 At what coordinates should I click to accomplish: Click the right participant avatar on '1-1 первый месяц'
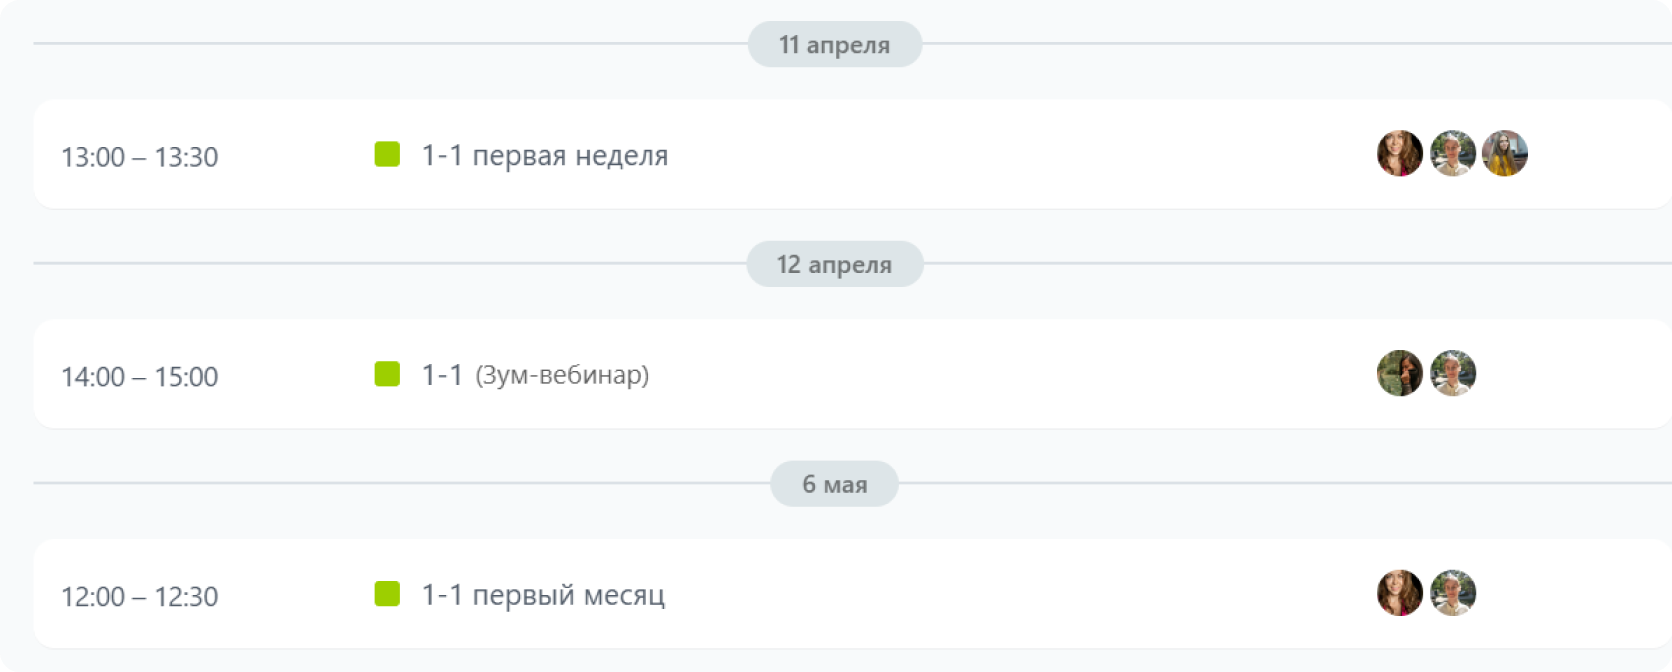pos(1454,592)
